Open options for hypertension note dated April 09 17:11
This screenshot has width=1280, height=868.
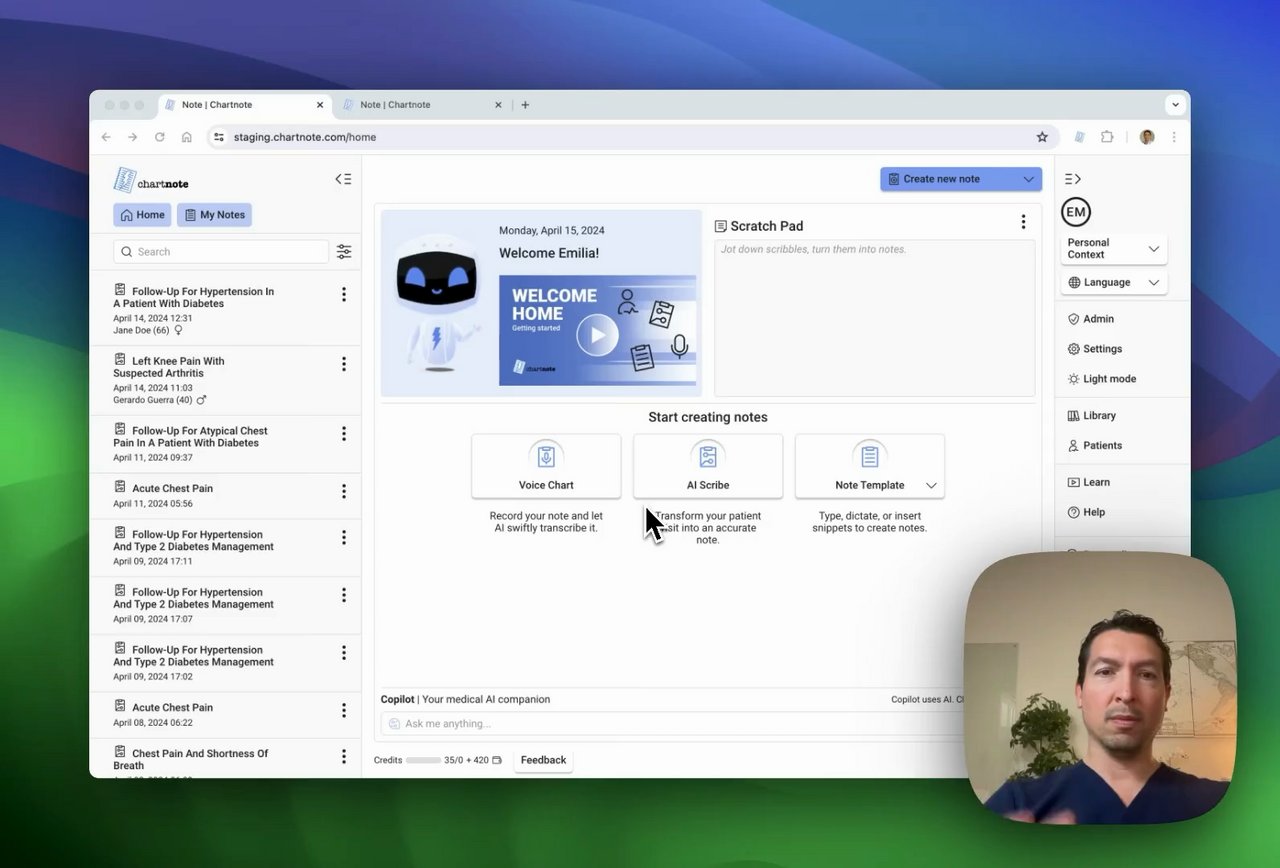coord(344,537)
